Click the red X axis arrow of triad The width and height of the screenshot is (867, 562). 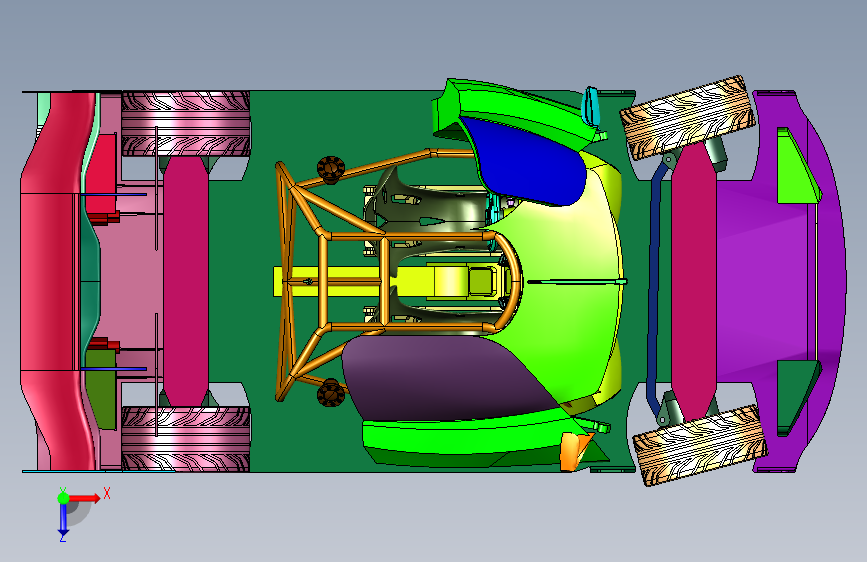point(85,498)
